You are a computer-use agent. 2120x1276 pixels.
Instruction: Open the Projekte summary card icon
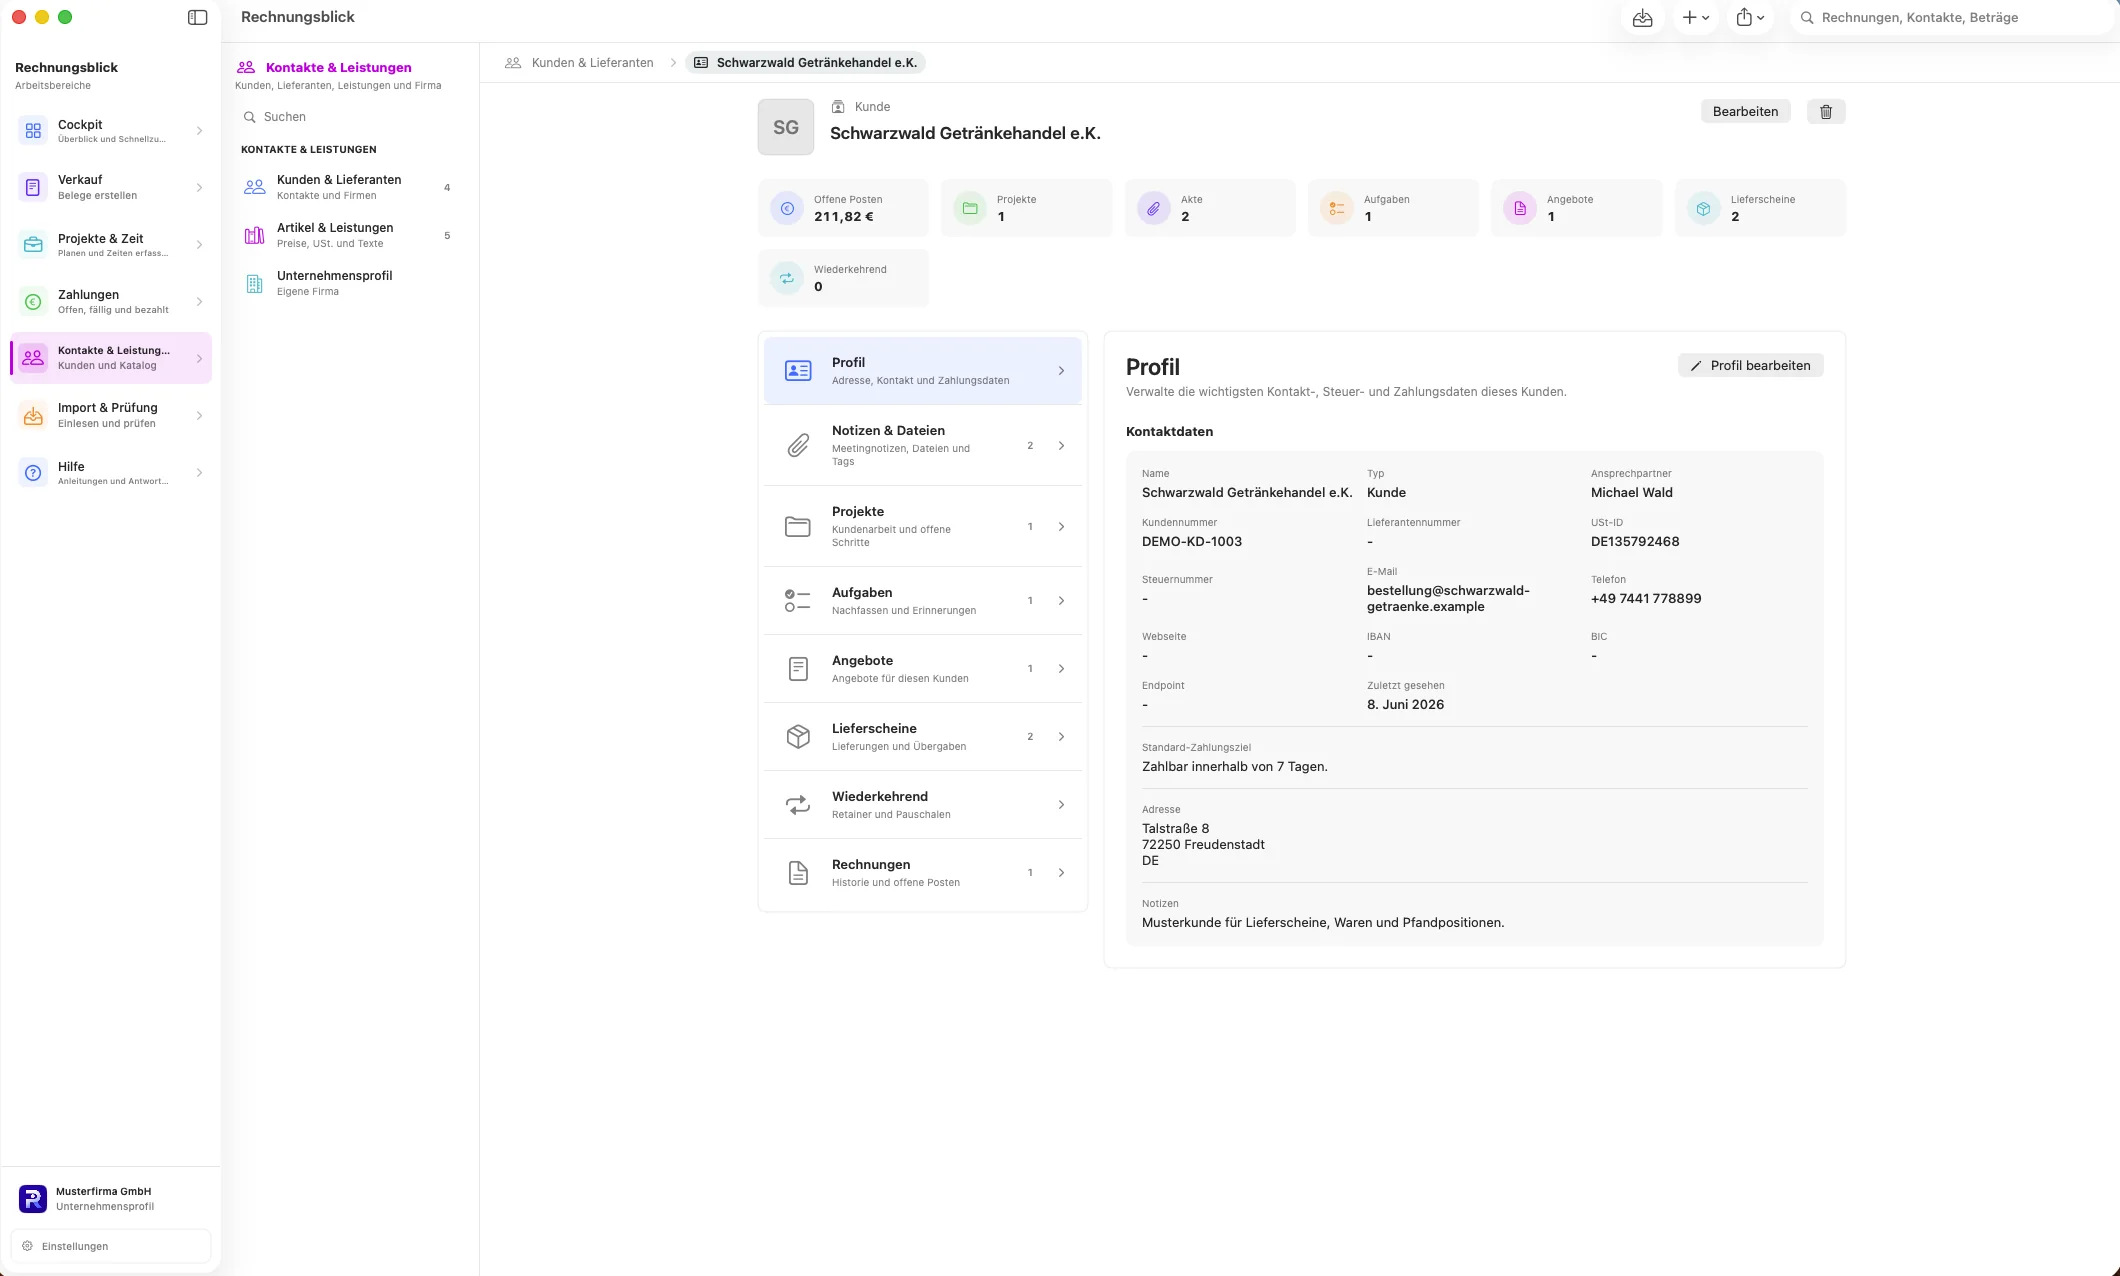pyautogui.click(x=970, y=208)
